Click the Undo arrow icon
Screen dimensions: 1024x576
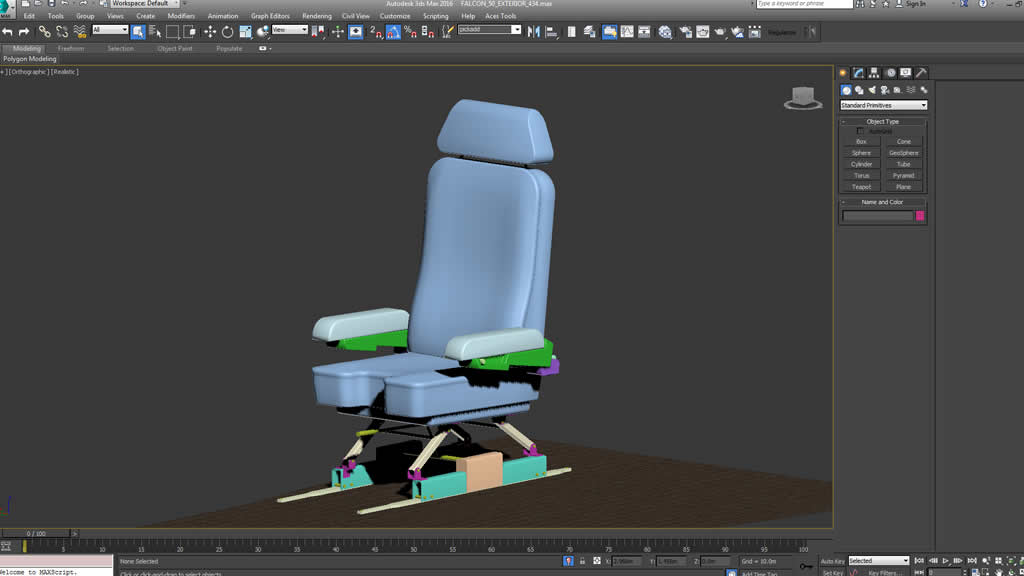[x=8, y=32]
